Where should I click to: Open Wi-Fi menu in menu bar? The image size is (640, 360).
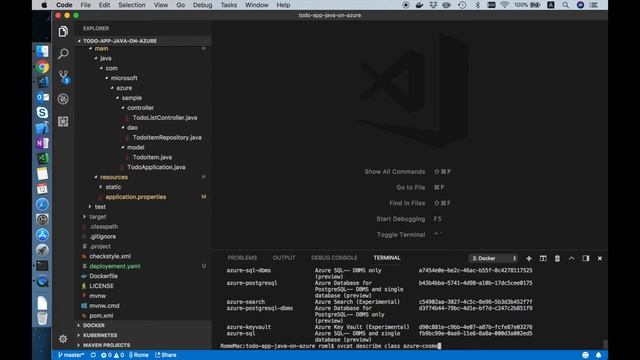[504, 5]
